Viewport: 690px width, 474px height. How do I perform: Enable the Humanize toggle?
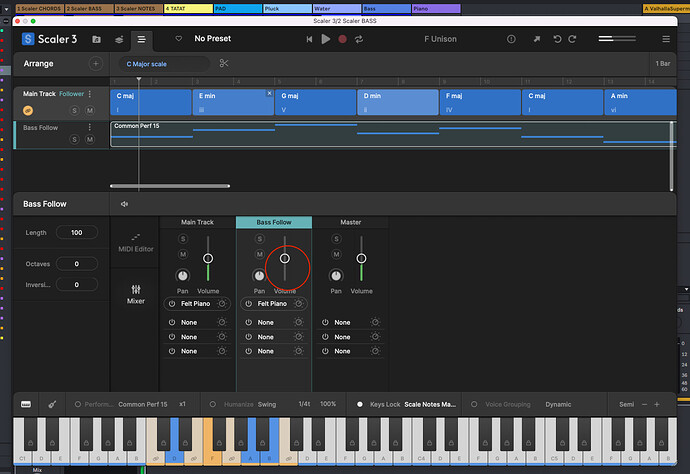pyautogui.click(x=213, y=404)
